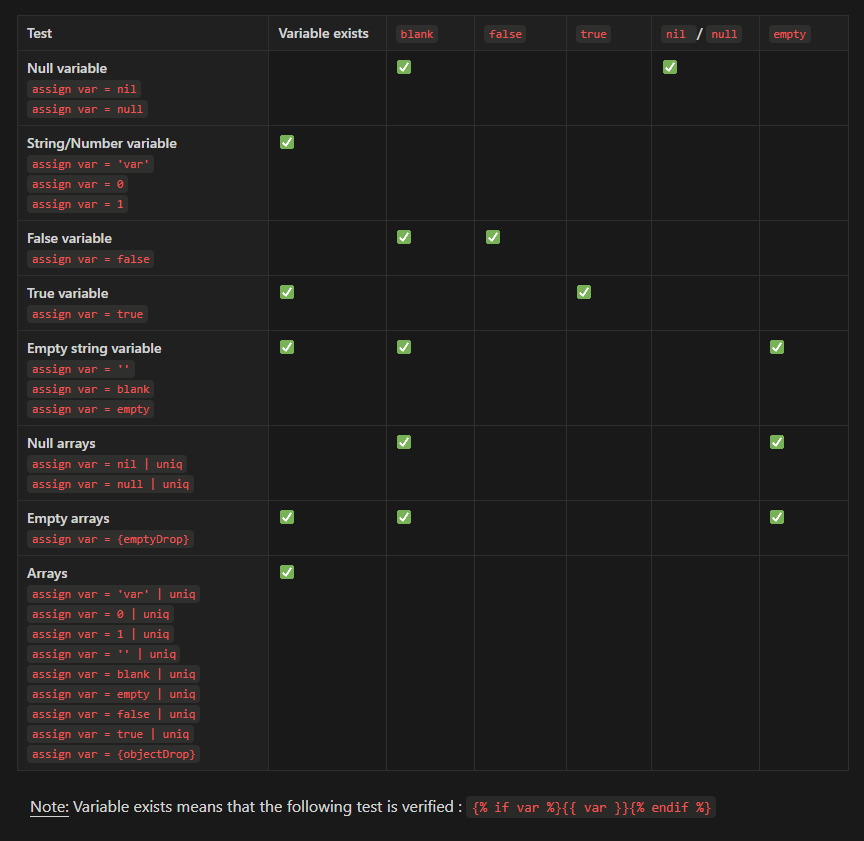The width and height of the screenshot is (864, 841).
Task: Click Empty arrays variable exists checkmark
Action: pyautogui.click(x=287, y=517)
